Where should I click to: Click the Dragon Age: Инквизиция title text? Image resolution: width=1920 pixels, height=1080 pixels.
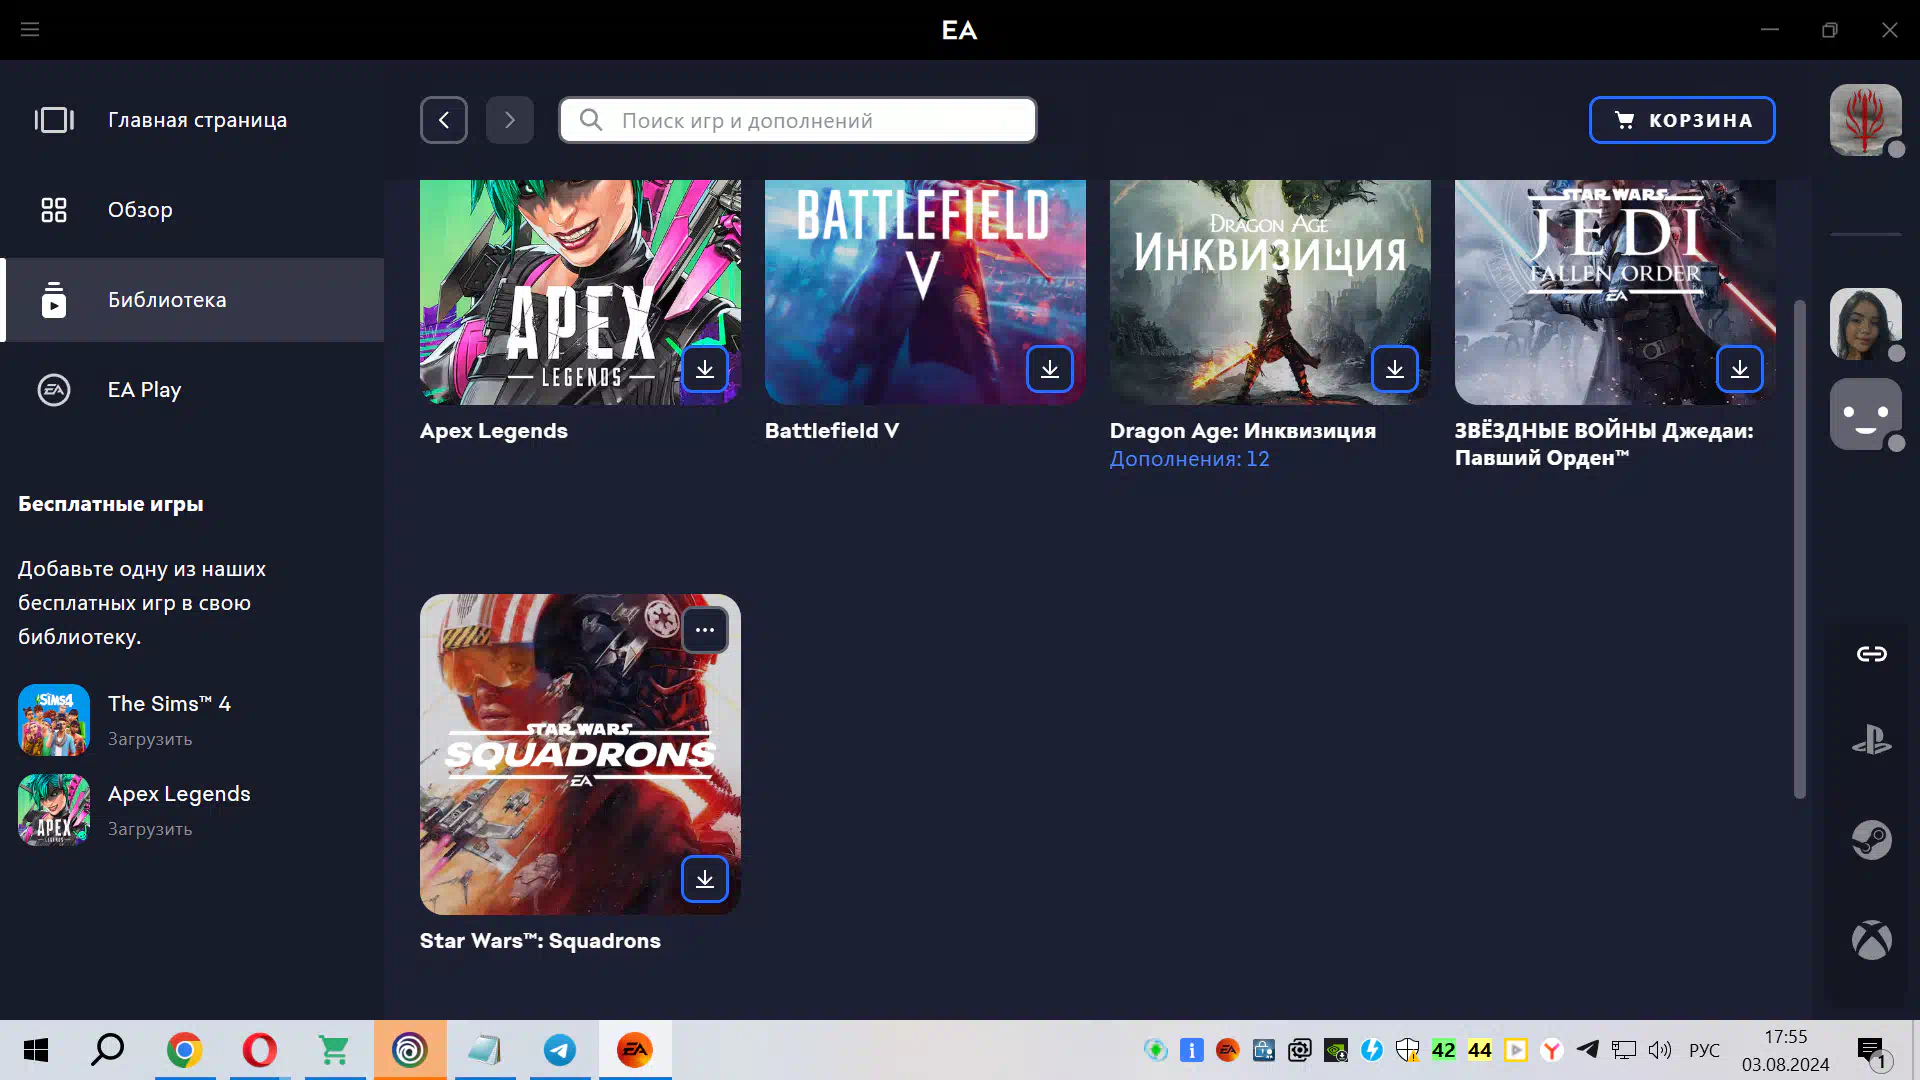point(1243,431)
